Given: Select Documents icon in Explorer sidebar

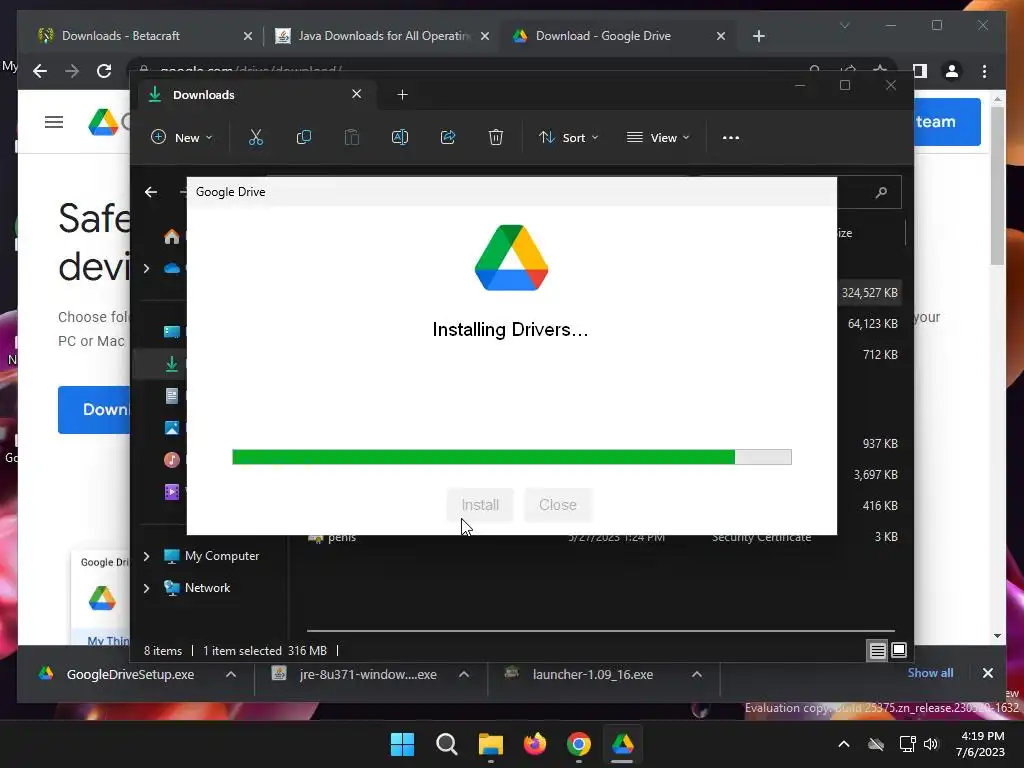Looking at the screenshot, I should tap(172, 396).
